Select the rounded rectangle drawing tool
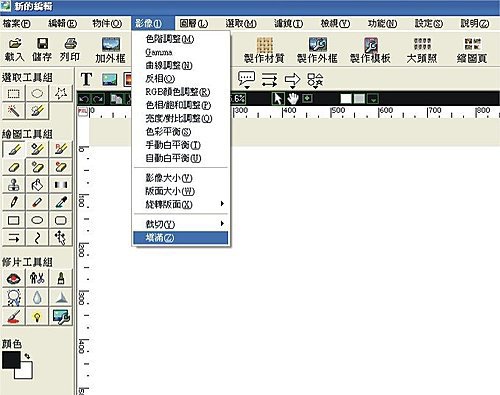The height and width of the screenshot is (395, 500). point(61,220)
